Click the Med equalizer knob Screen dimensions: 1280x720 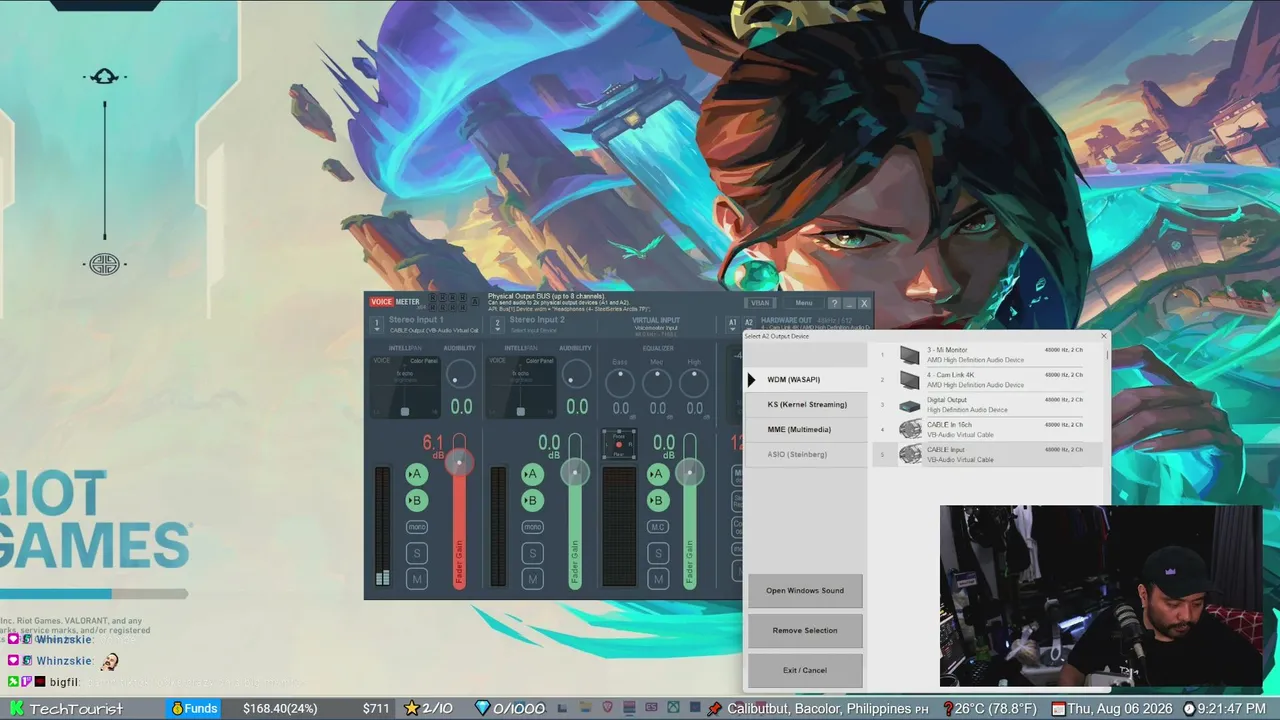pyautogui.click(x=657, y=381)
